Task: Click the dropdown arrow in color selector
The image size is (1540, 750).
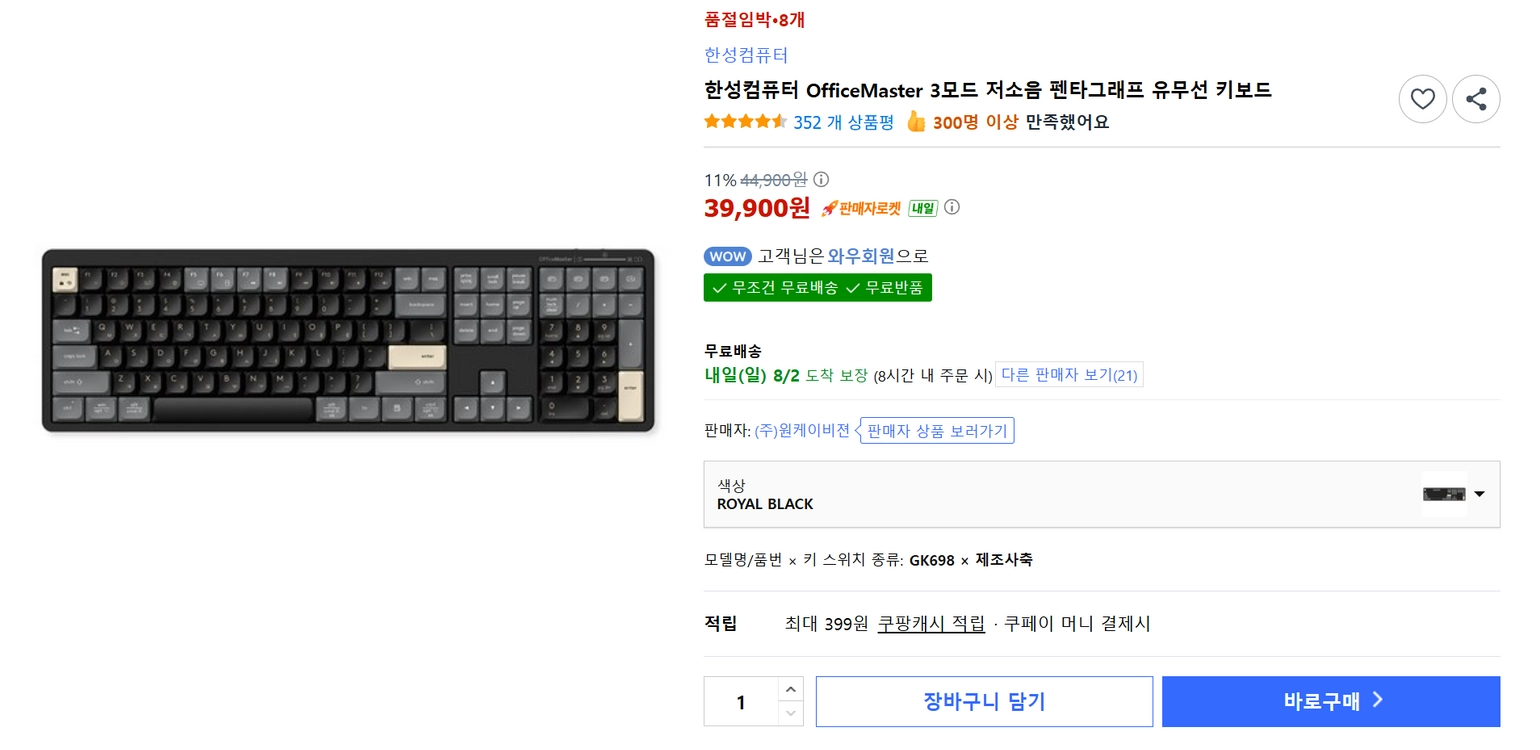Action: tap(1479, 494)
